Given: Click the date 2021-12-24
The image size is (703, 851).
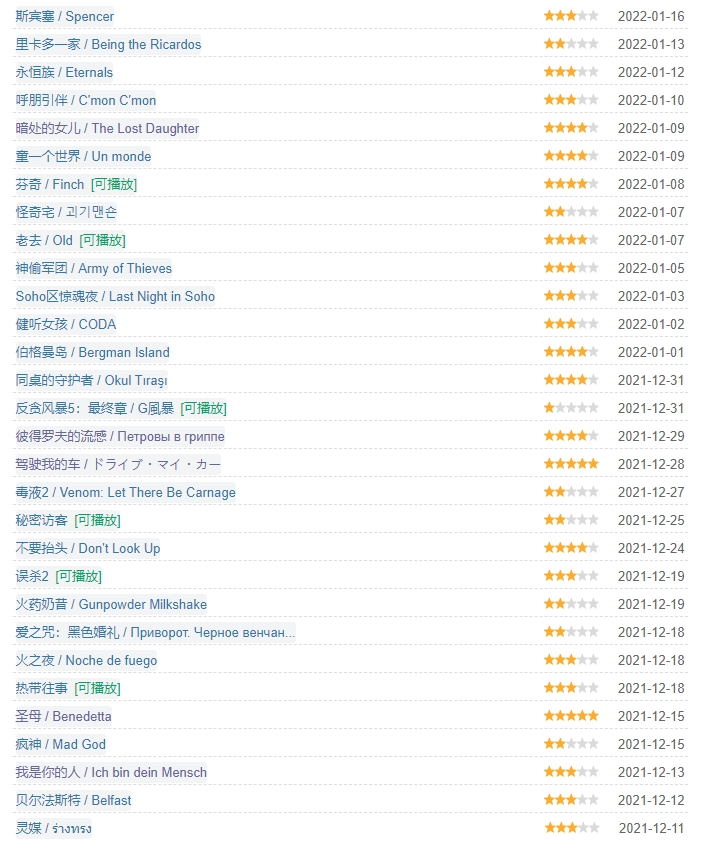Looking at the screenshot, I should [651, 549].
